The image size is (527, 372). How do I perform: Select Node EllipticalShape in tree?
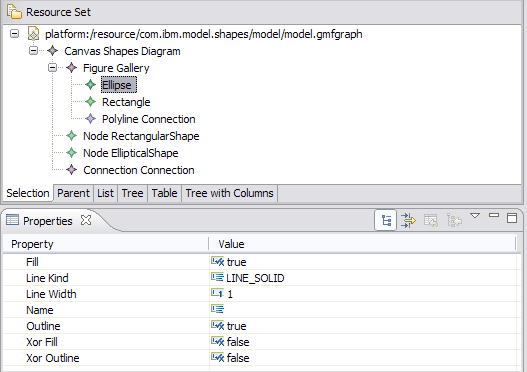pos(131,153)
